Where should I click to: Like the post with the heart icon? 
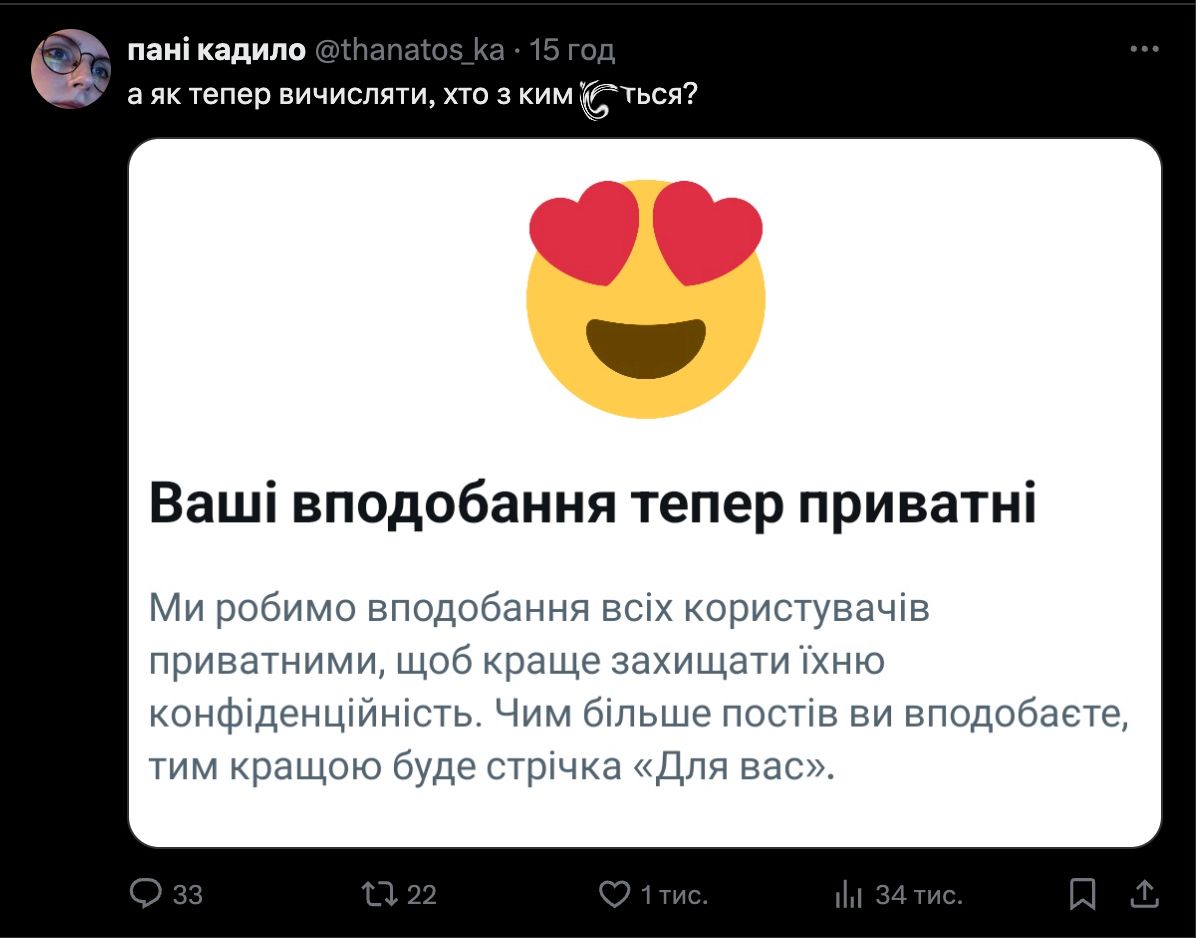coord(613,894)
